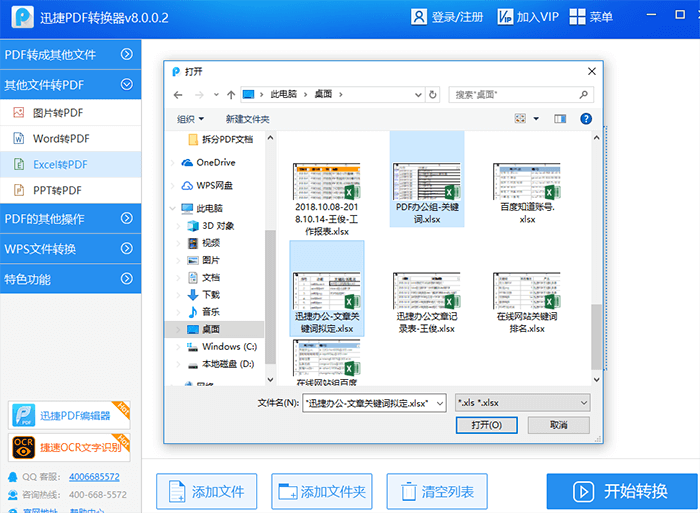700x513 pixels.
Task: Select WPS网盘 in navigation tree
Action: 207,185
